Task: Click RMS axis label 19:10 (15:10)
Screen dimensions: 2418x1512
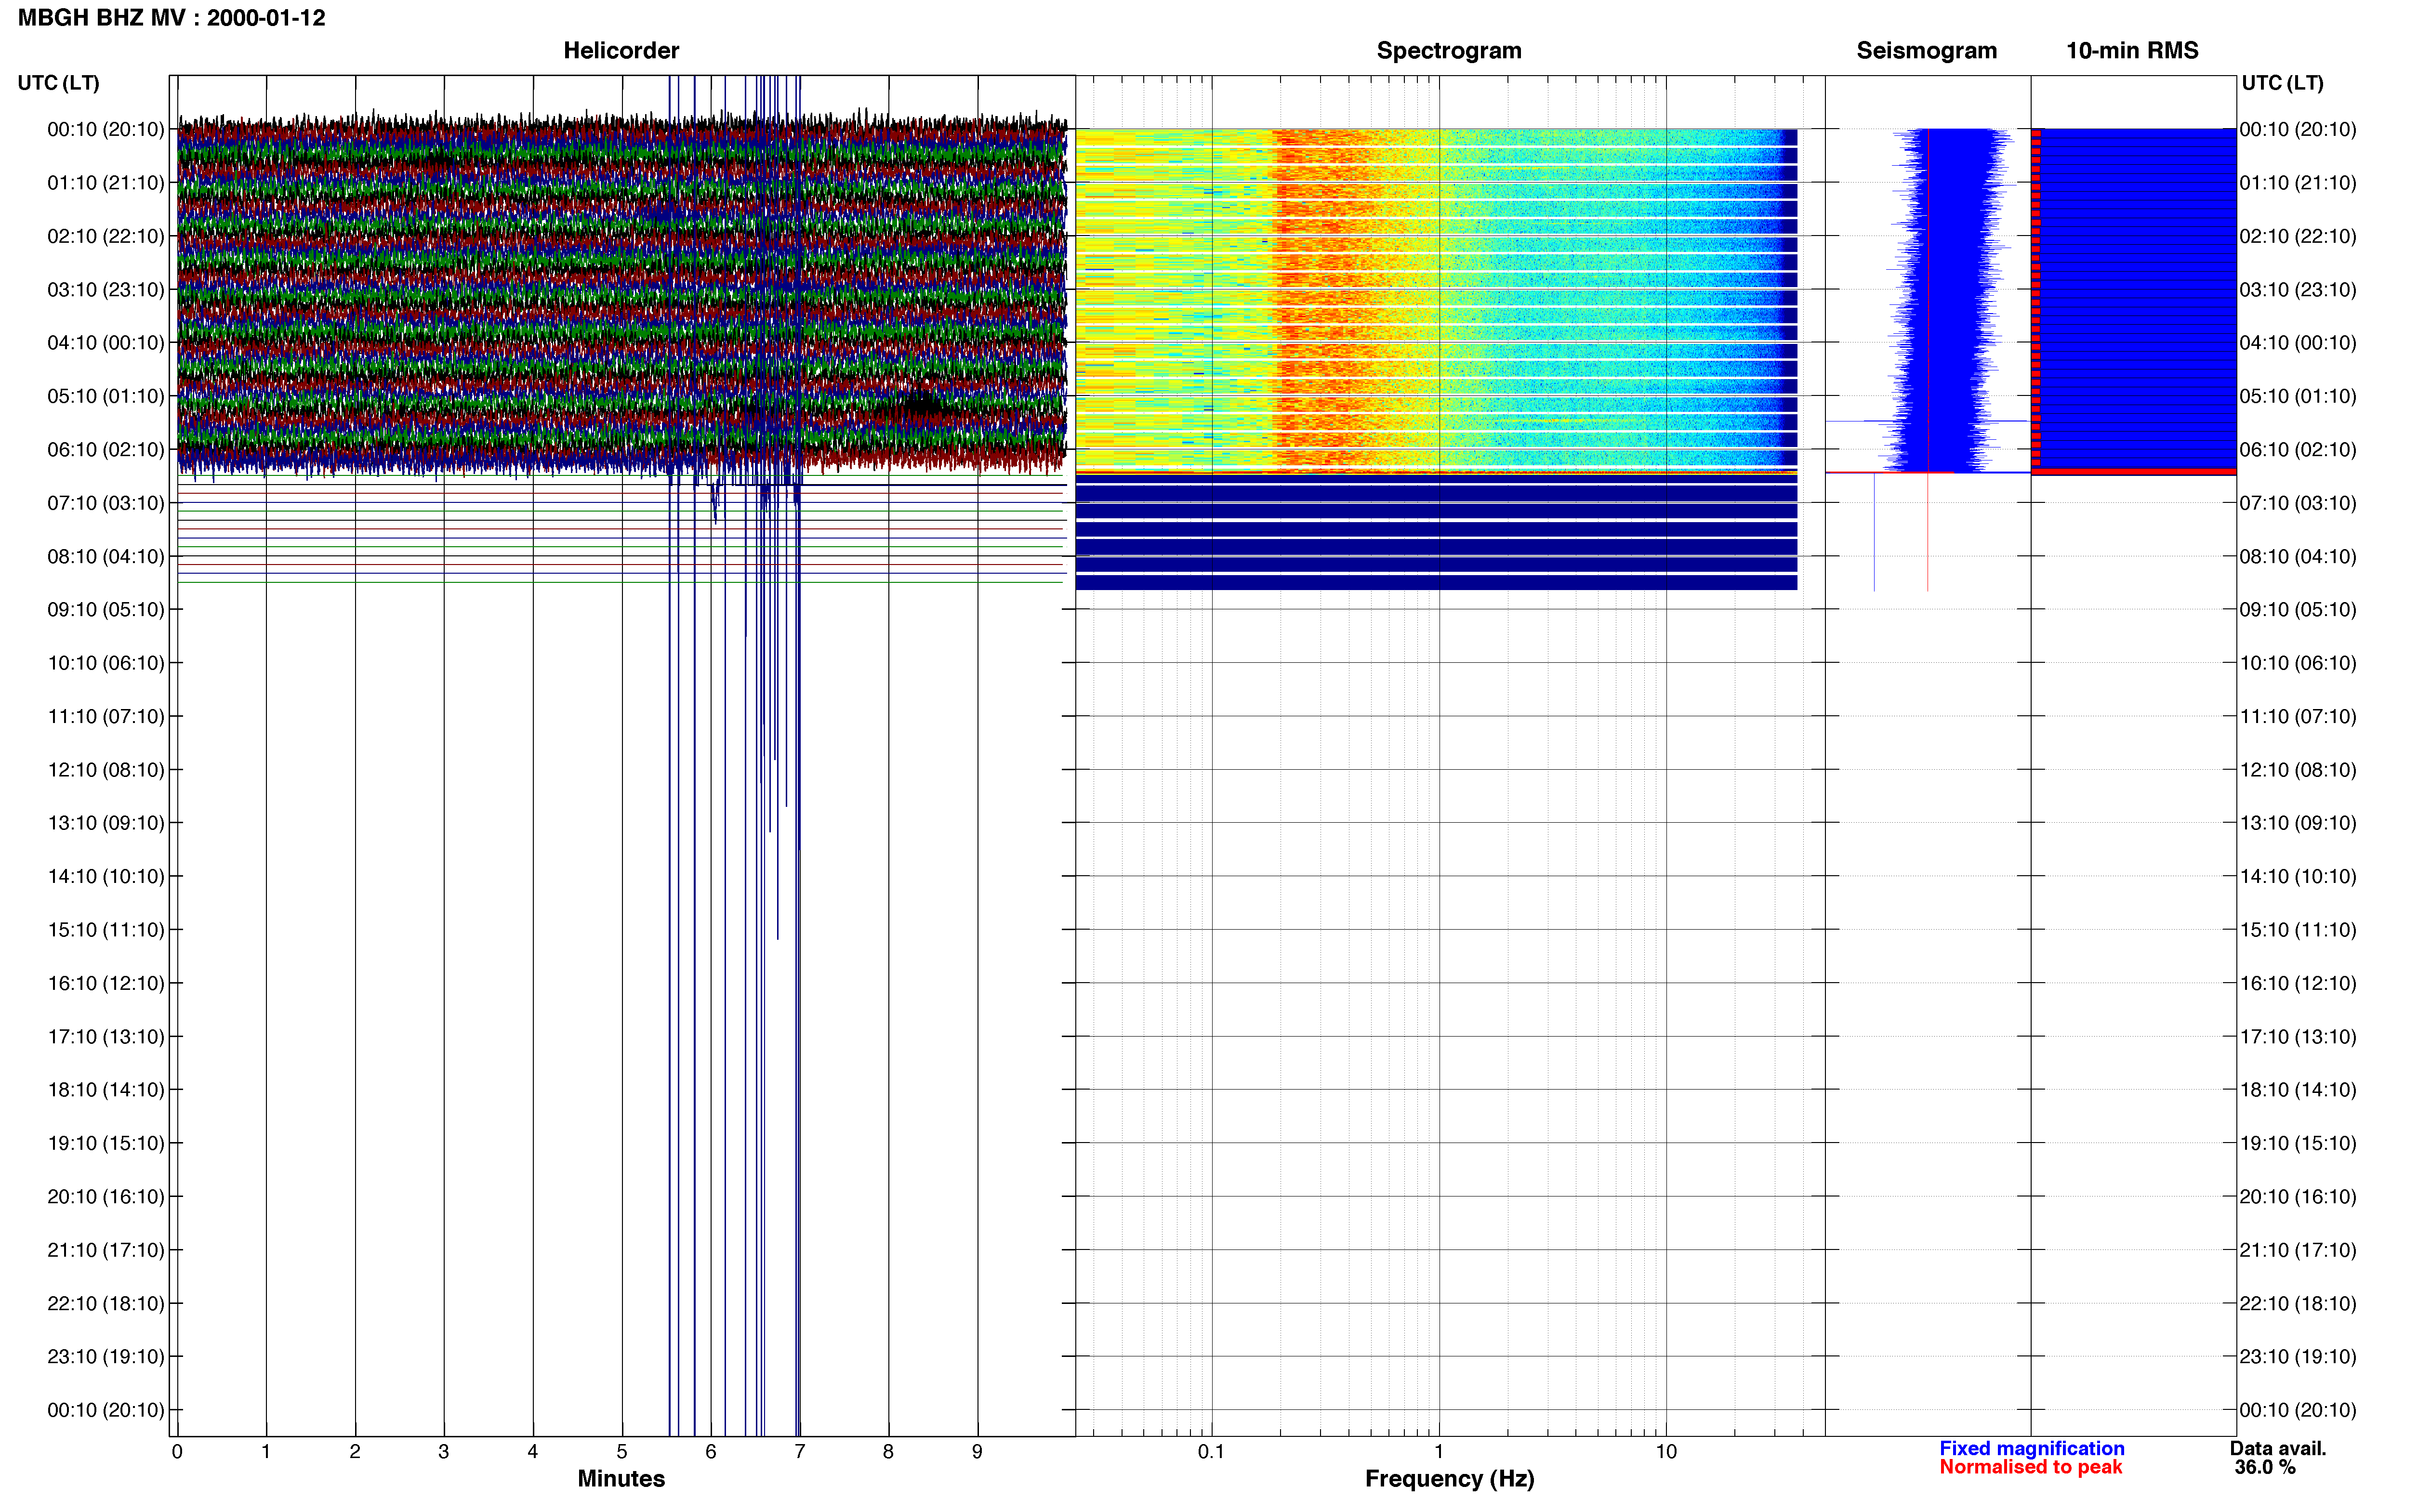Action: click(2298, 1143)
